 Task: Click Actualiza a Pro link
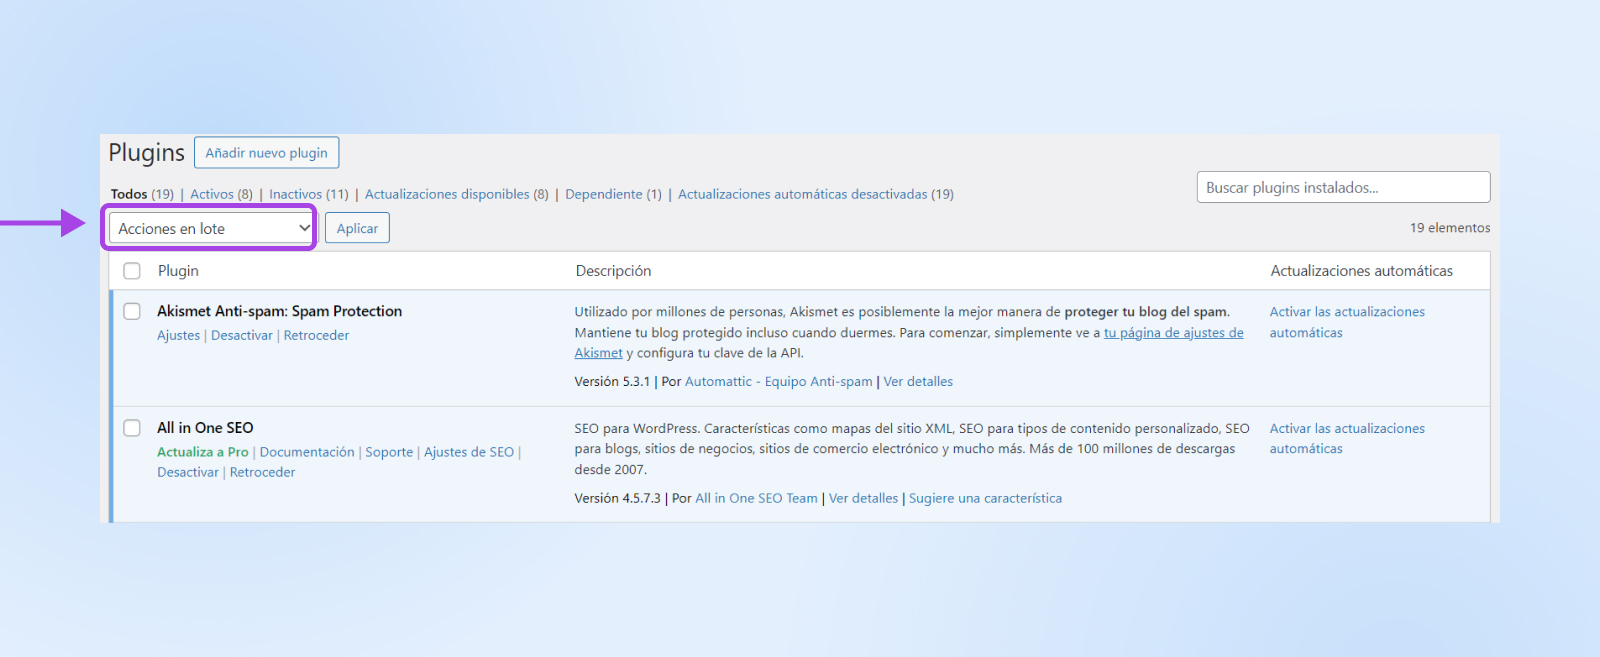[x=202, y=452]
